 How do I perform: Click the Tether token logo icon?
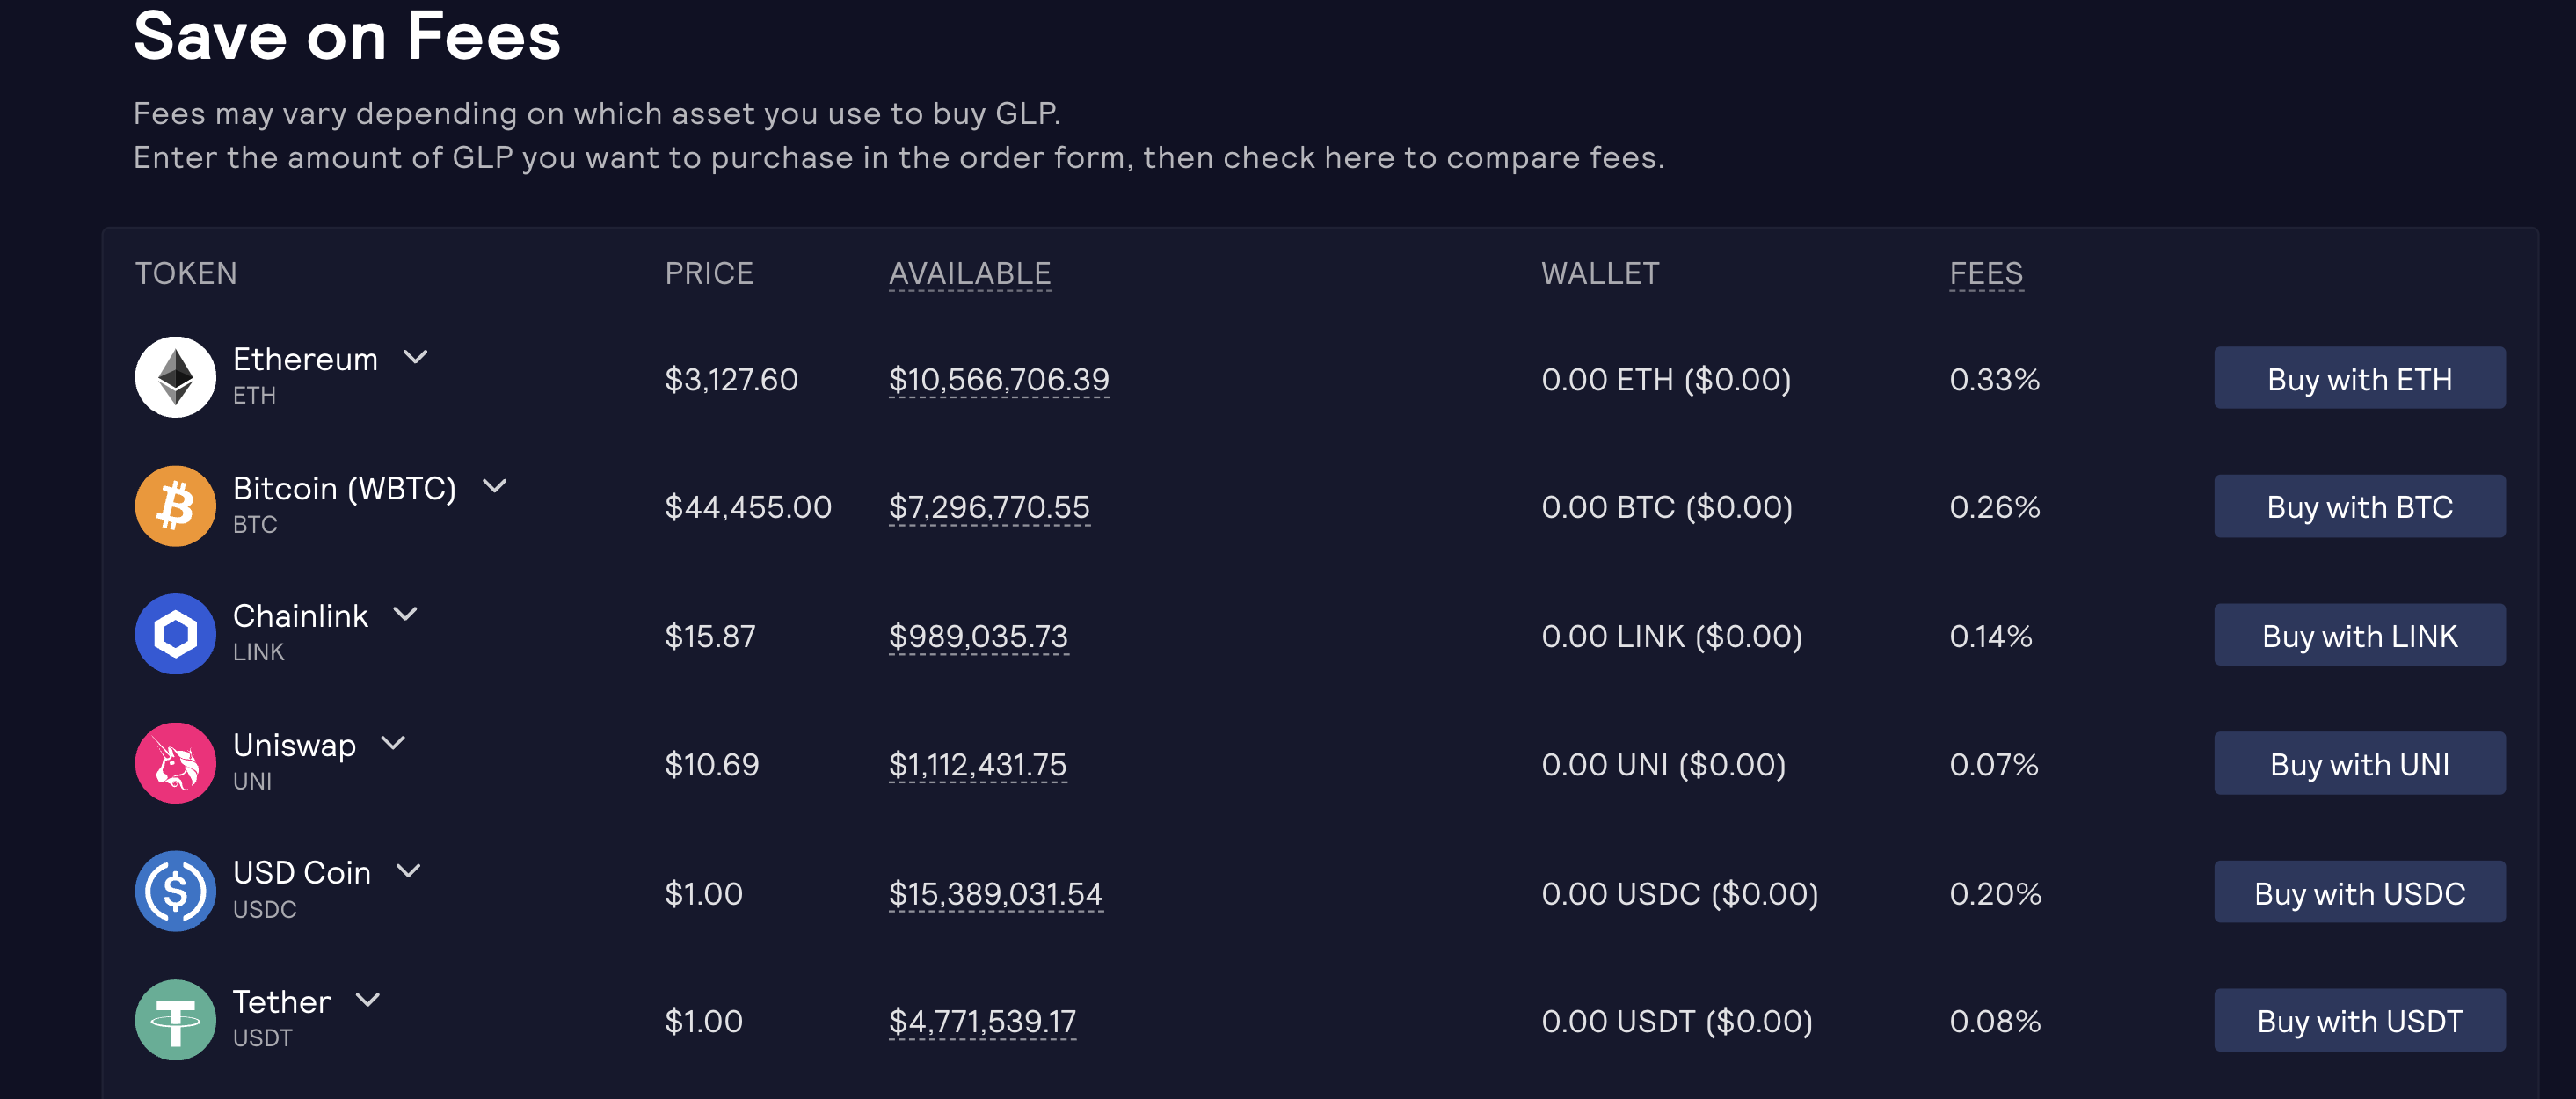(x=175, y=1020)
